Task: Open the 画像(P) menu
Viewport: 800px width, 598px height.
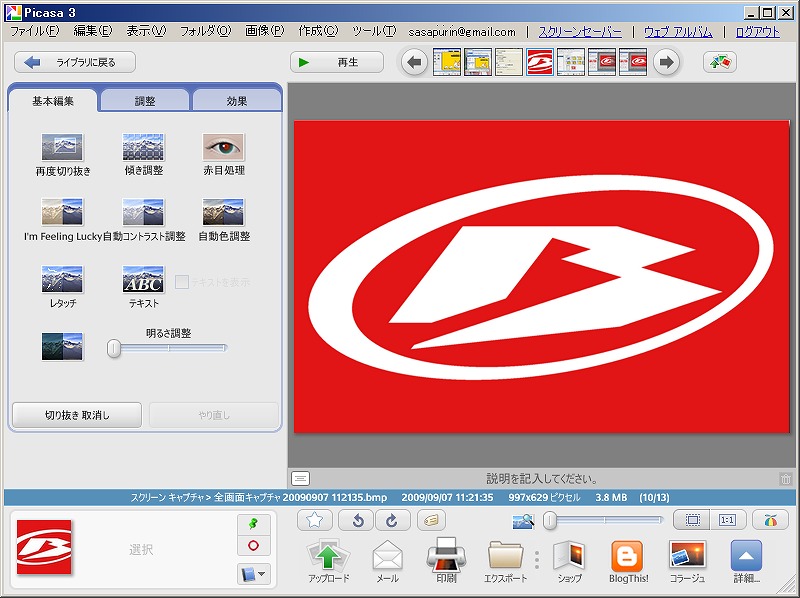Action: click(x=265, y=31)
